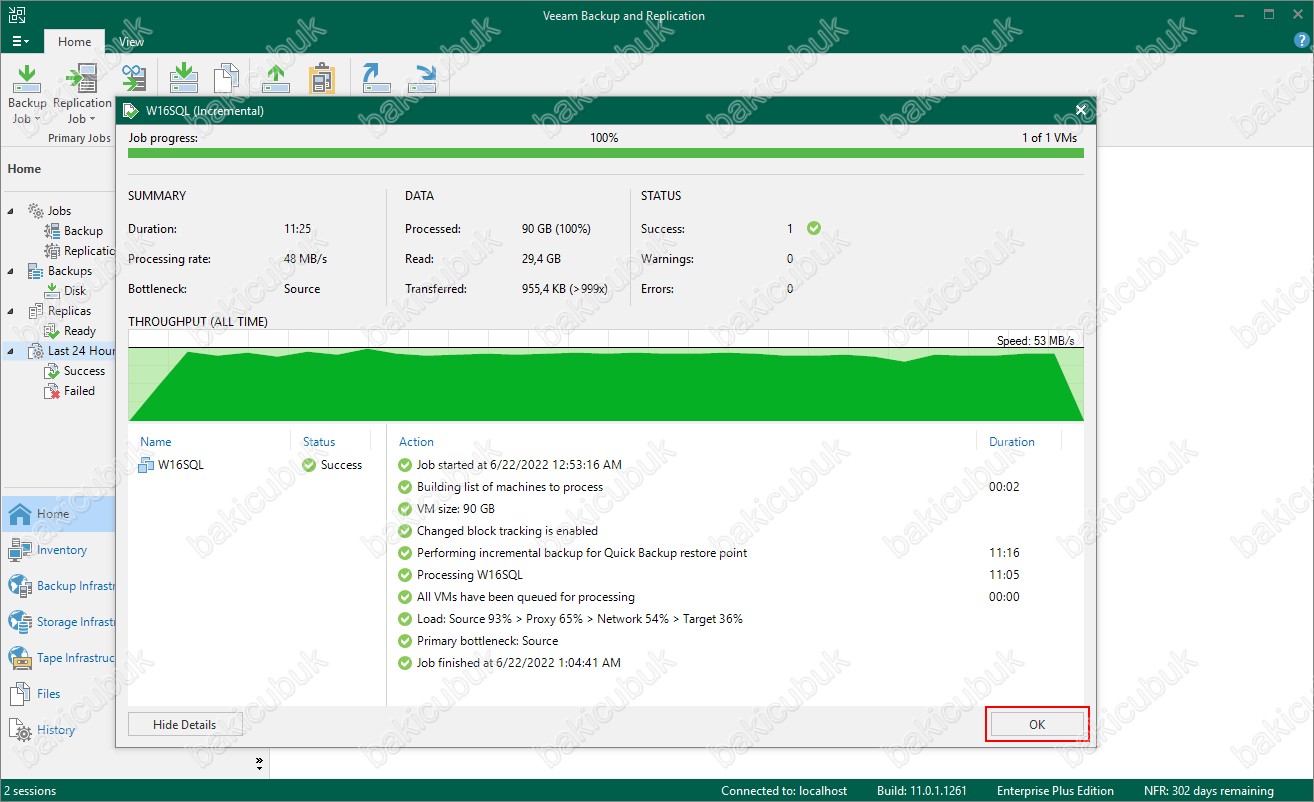Click the green job progress bar
Screen dimensions: 1314x802
(x=604, y=153)
